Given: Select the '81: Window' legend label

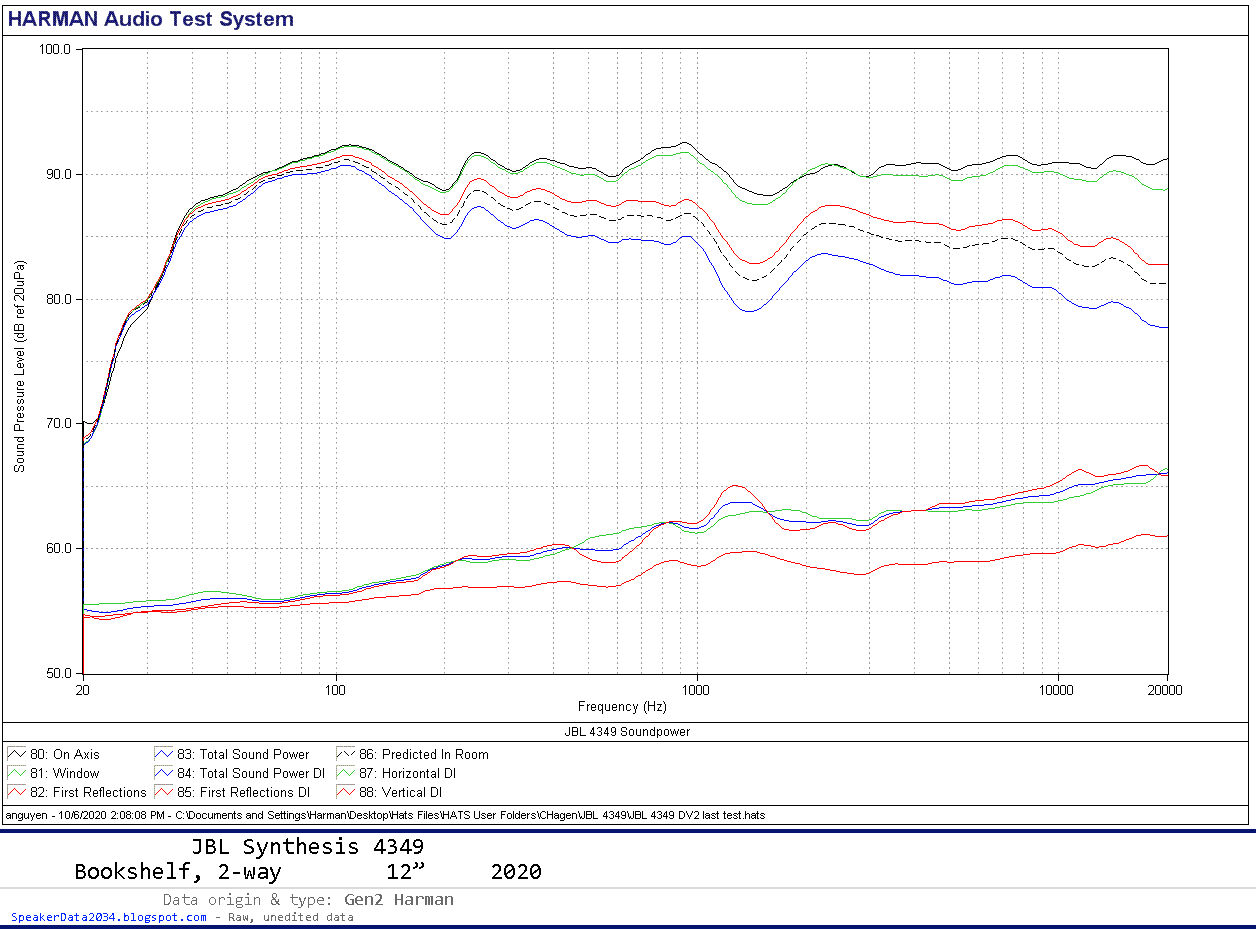Looking at the screenshot, I should pyautogui.click(x=65, y=773).
